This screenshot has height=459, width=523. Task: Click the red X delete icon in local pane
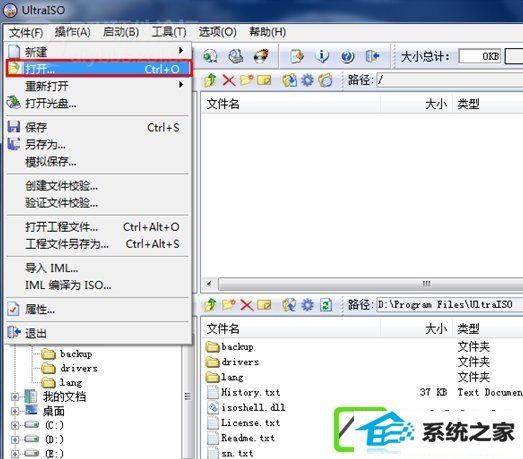246,305
